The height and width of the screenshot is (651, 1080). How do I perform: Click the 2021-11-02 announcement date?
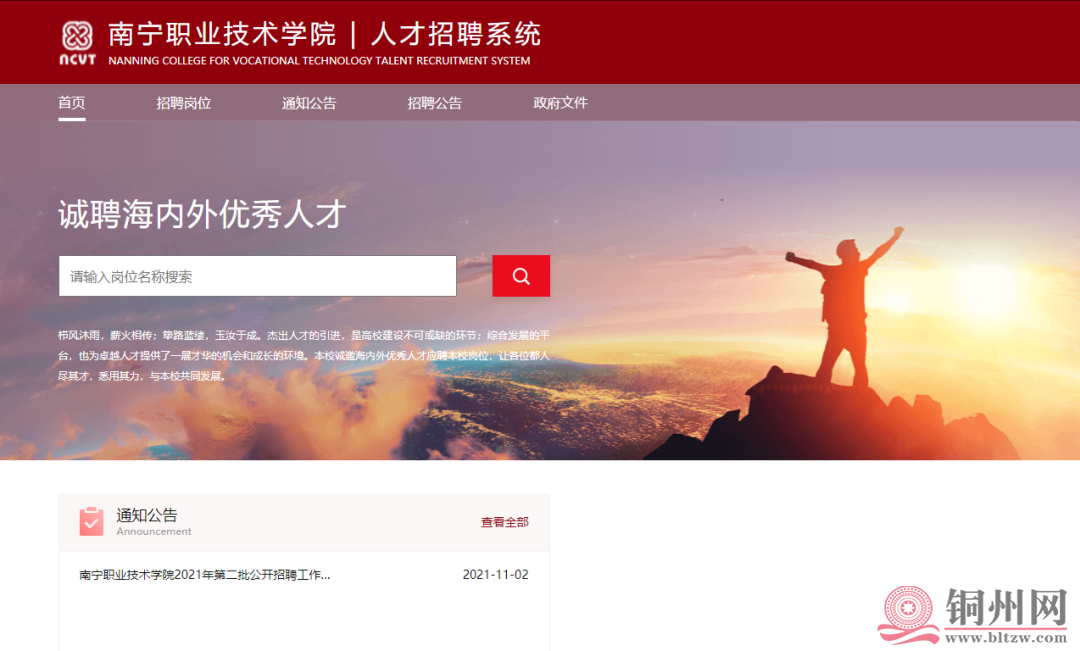[x=495, y=575]
